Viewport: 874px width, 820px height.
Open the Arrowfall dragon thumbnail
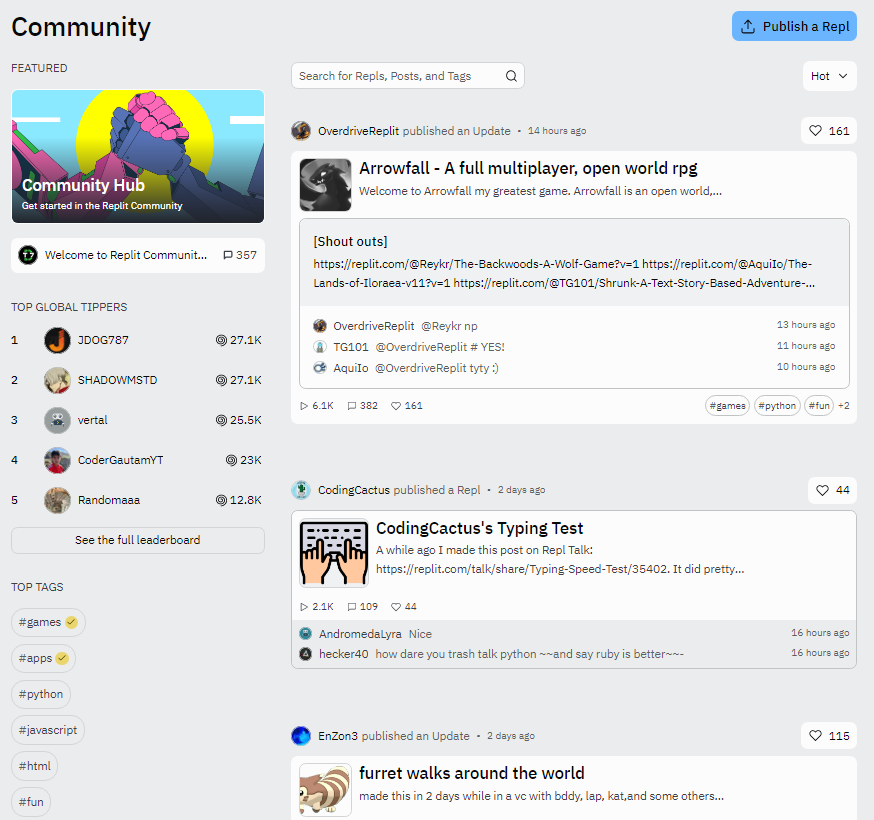coord(326,185)
